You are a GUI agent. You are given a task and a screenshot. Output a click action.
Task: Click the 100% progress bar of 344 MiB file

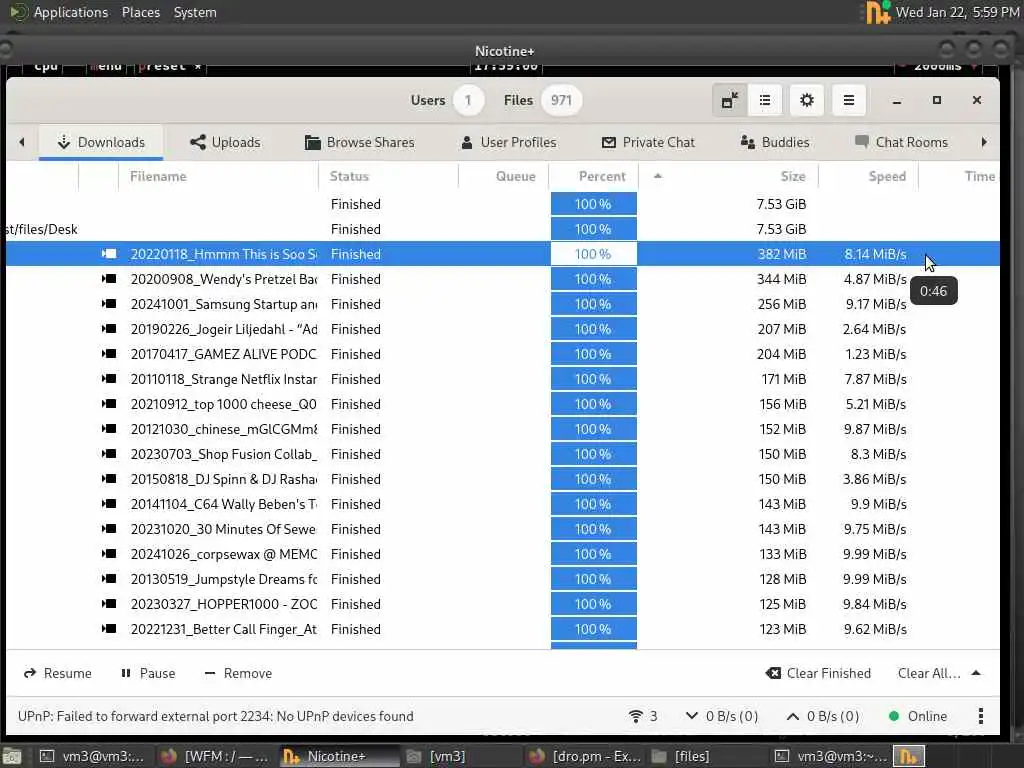click(594, 279)
